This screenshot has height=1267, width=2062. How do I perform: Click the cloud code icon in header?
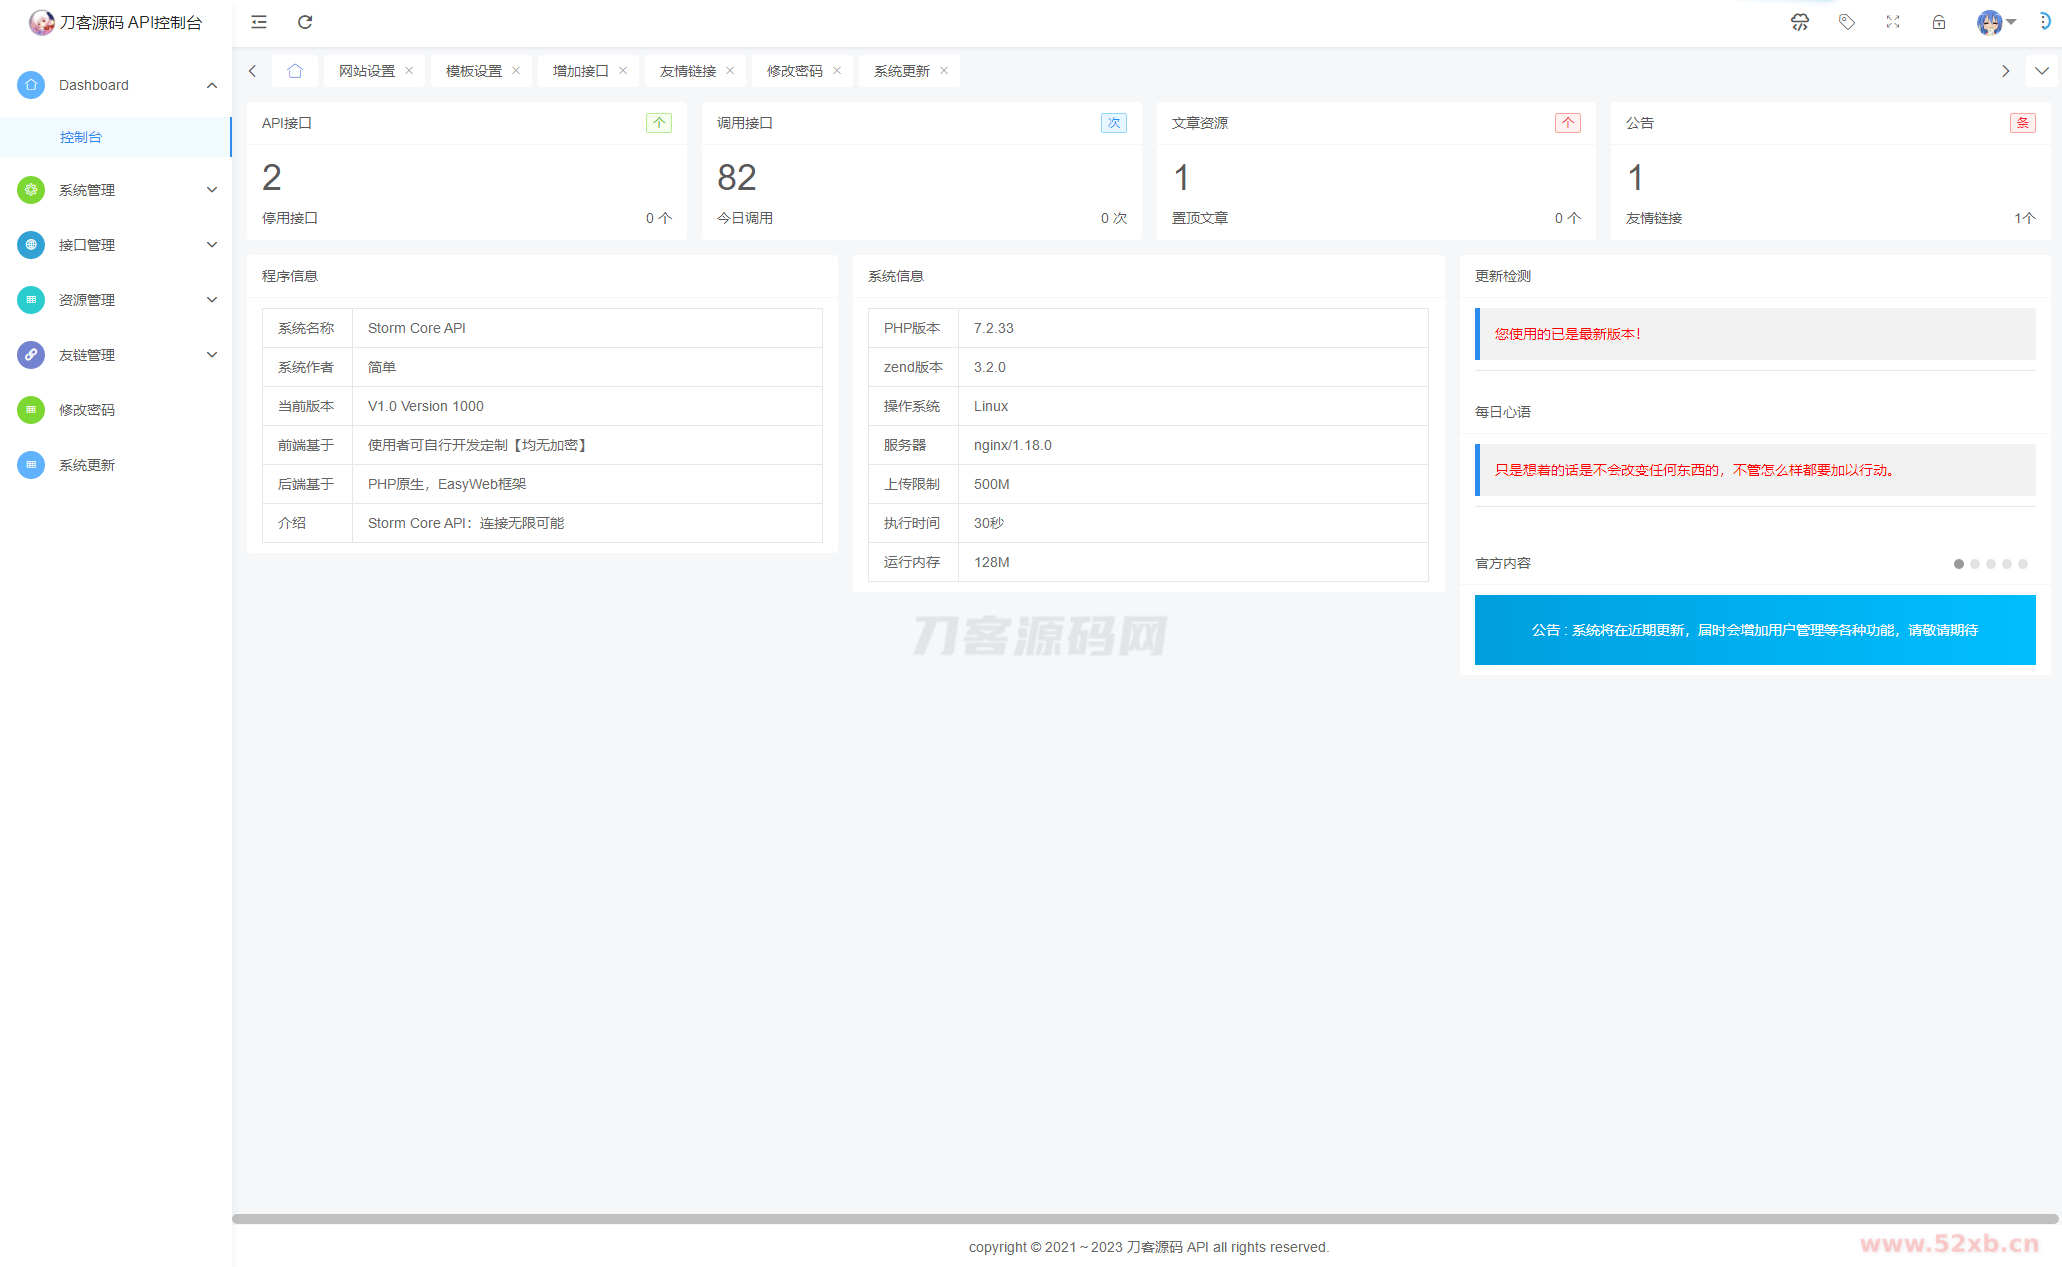pyautogui.click(x=1799, y=22)
